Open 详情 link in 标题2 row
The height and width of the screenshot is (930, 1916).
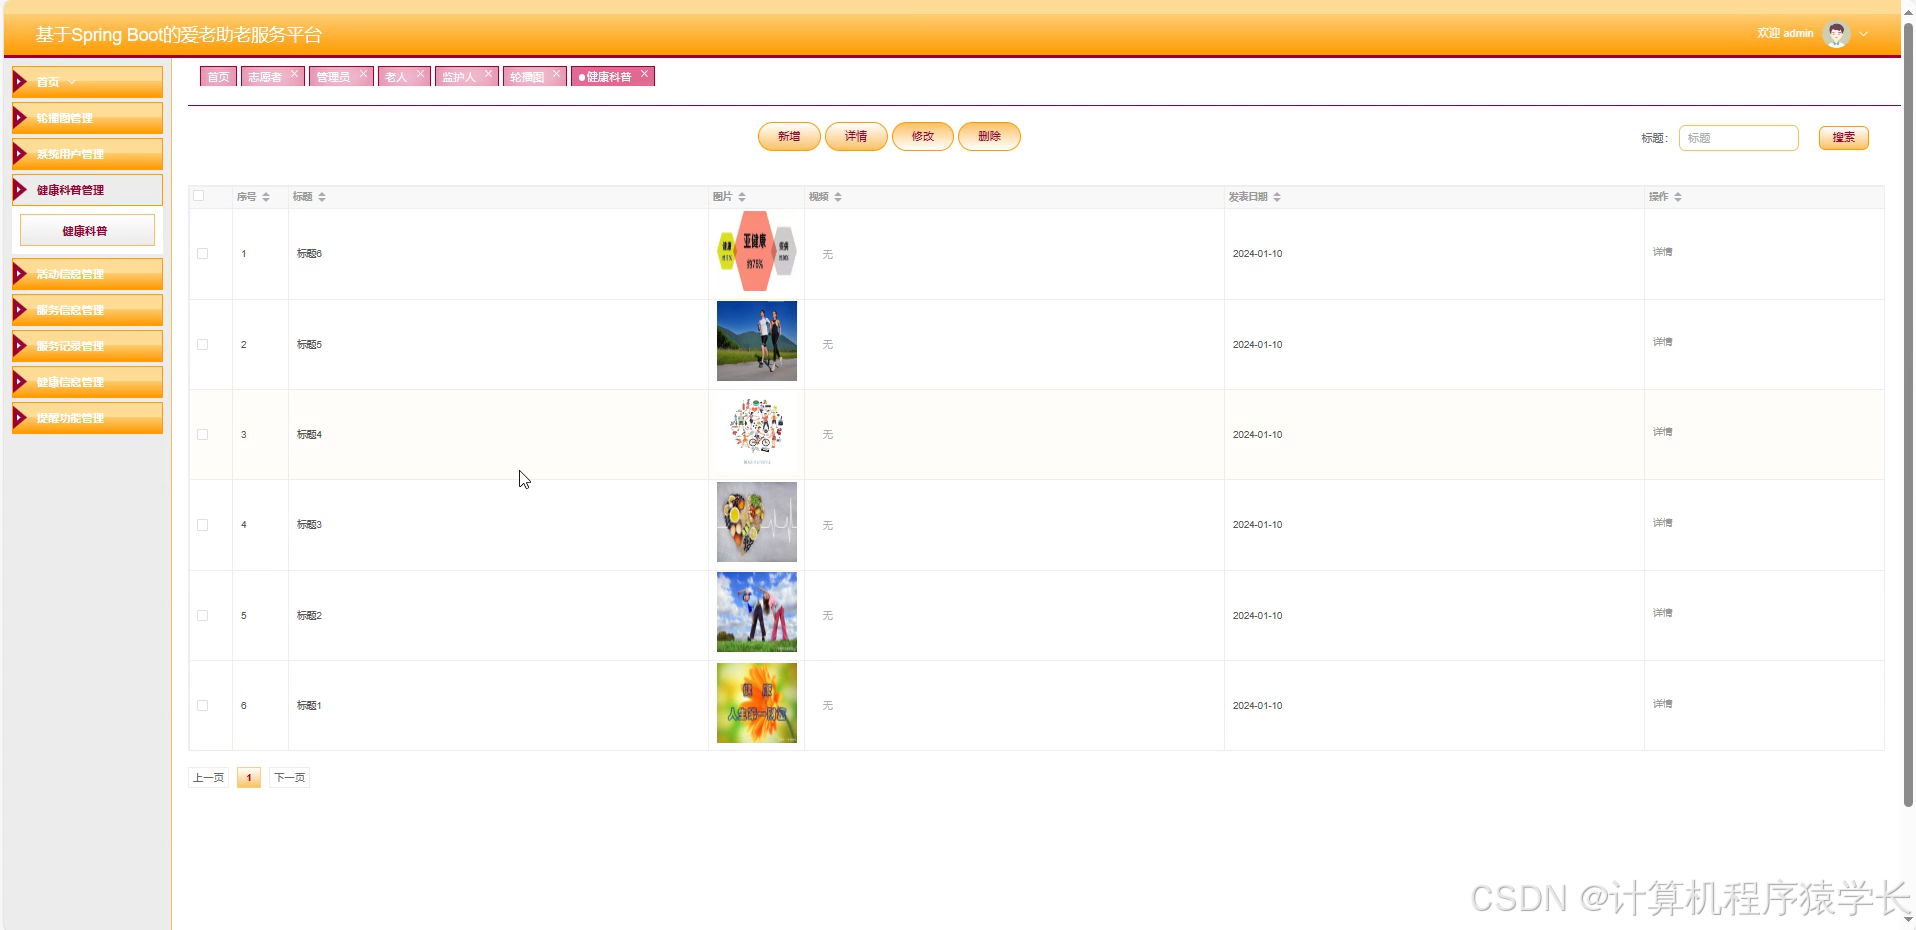(x=1662, y=613)
